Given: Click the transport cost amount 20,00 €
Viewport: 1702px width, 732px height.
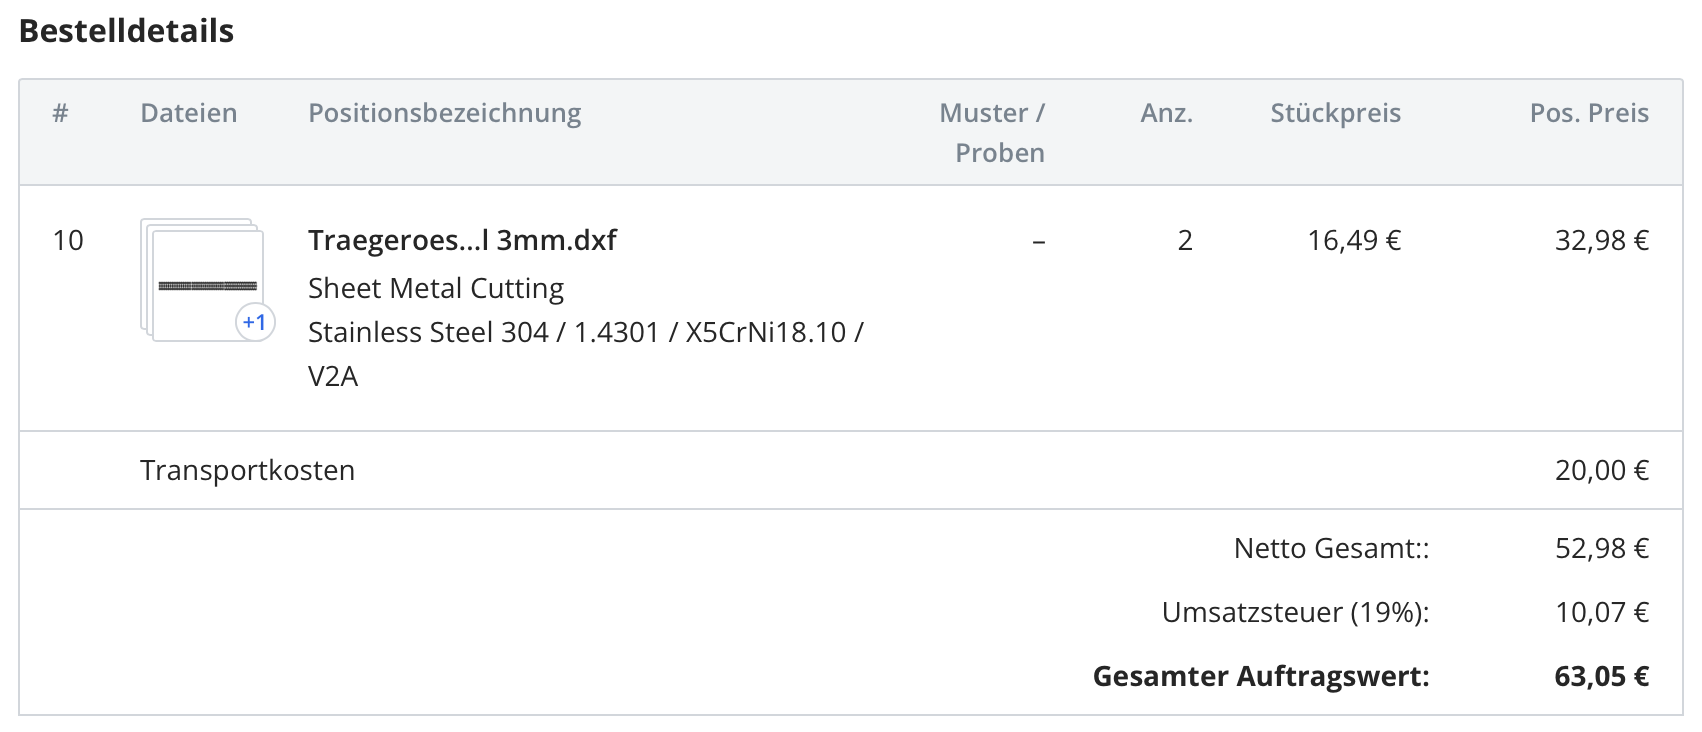Looking at the screenshot, I should (x=1601, y=470).
